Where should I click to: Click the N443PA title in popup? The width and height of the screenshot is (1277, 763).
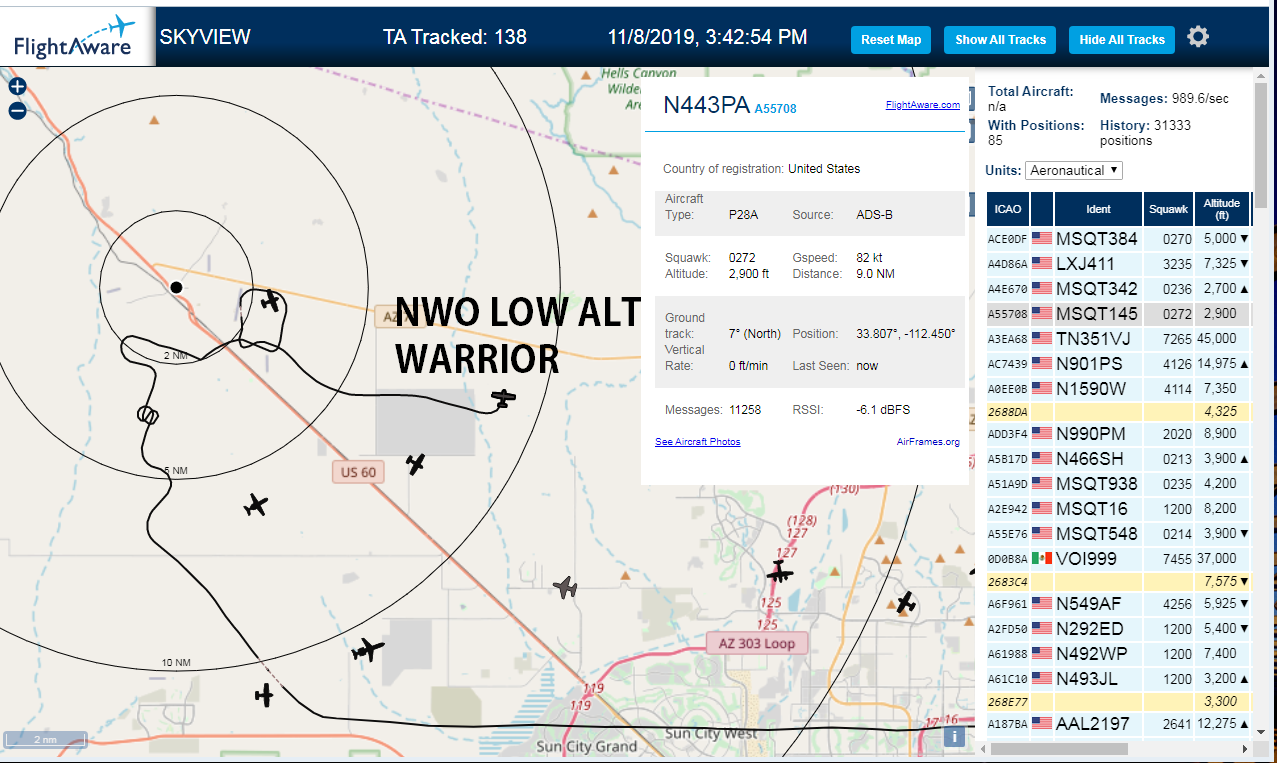(x=706, y=106)
